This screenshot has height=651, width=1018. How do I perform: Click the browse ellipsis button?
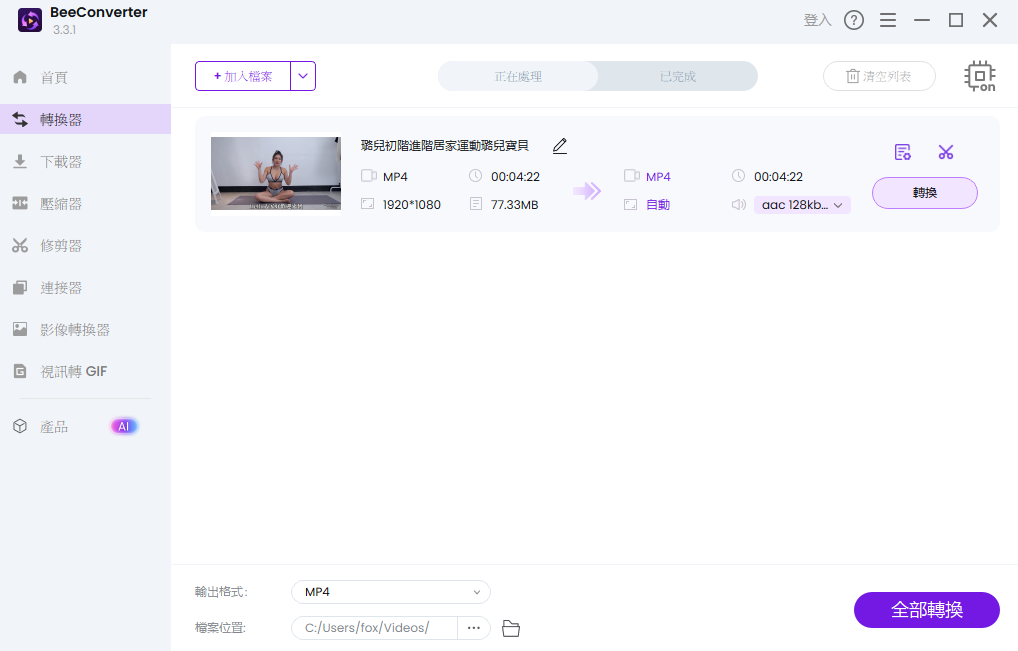474,628
